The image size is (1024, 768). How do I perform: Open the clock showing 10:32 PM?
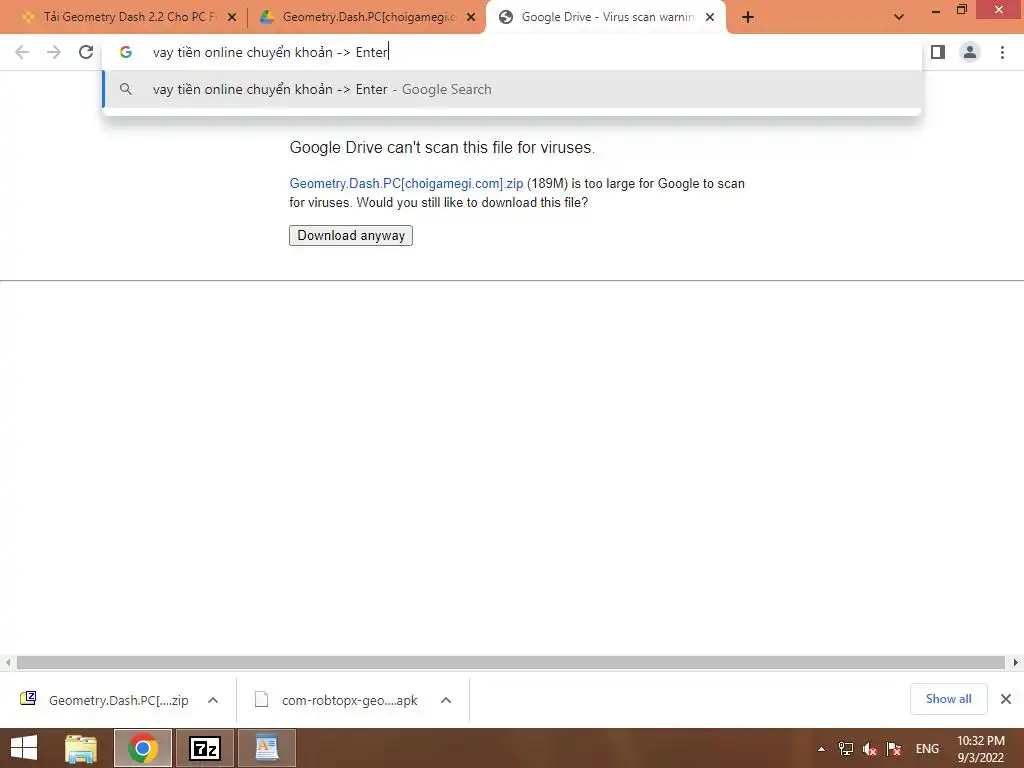tap(981, 749)
